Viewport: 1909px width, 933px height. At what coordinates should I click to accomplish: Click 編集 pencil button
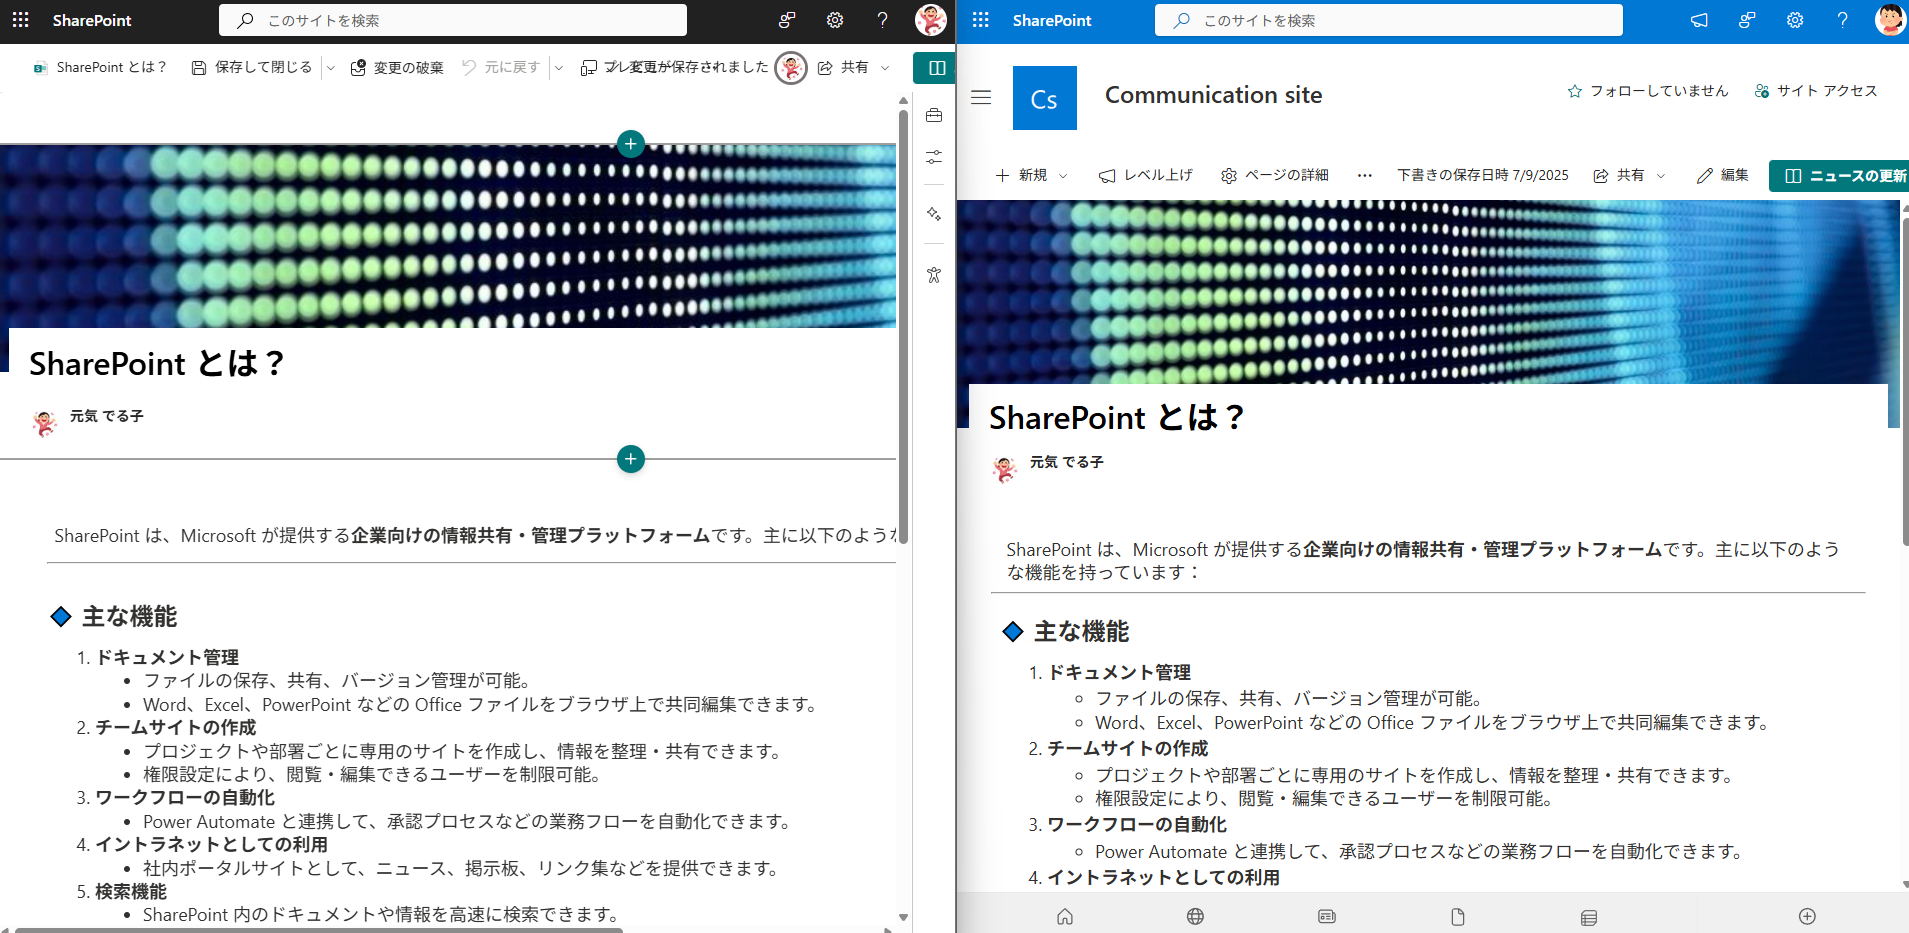[x=1722, y=175]
